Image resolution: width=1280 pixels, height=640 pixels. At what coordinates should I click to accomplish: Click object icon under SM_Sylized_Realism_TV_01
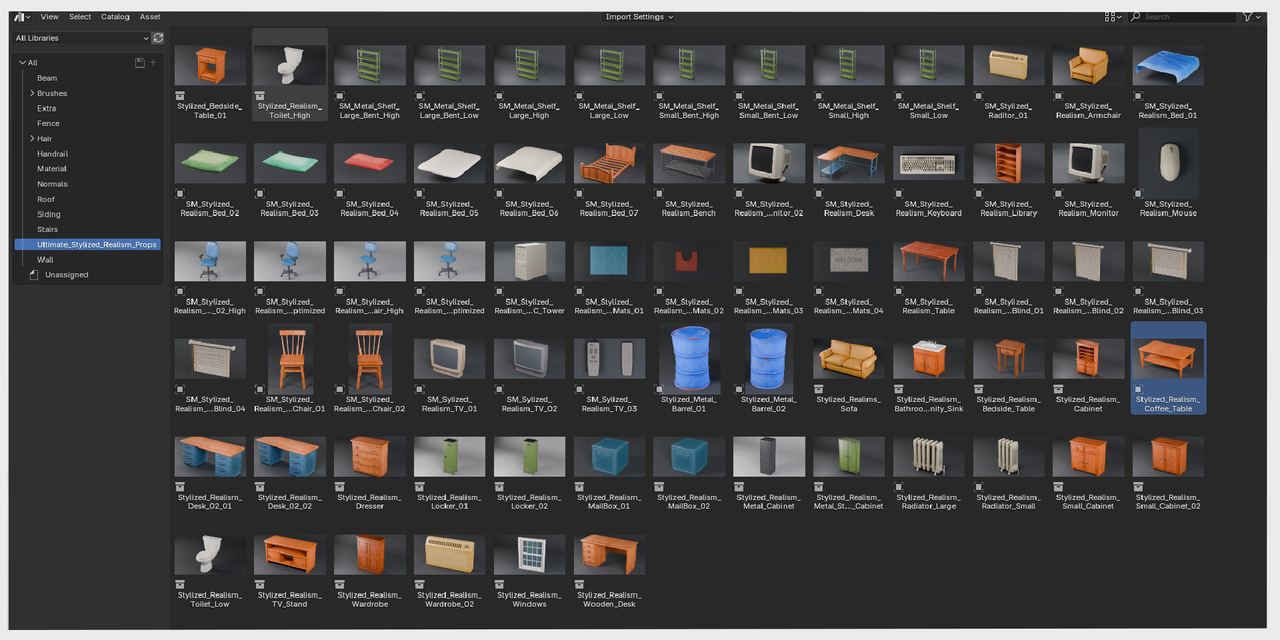click(420, 389)
